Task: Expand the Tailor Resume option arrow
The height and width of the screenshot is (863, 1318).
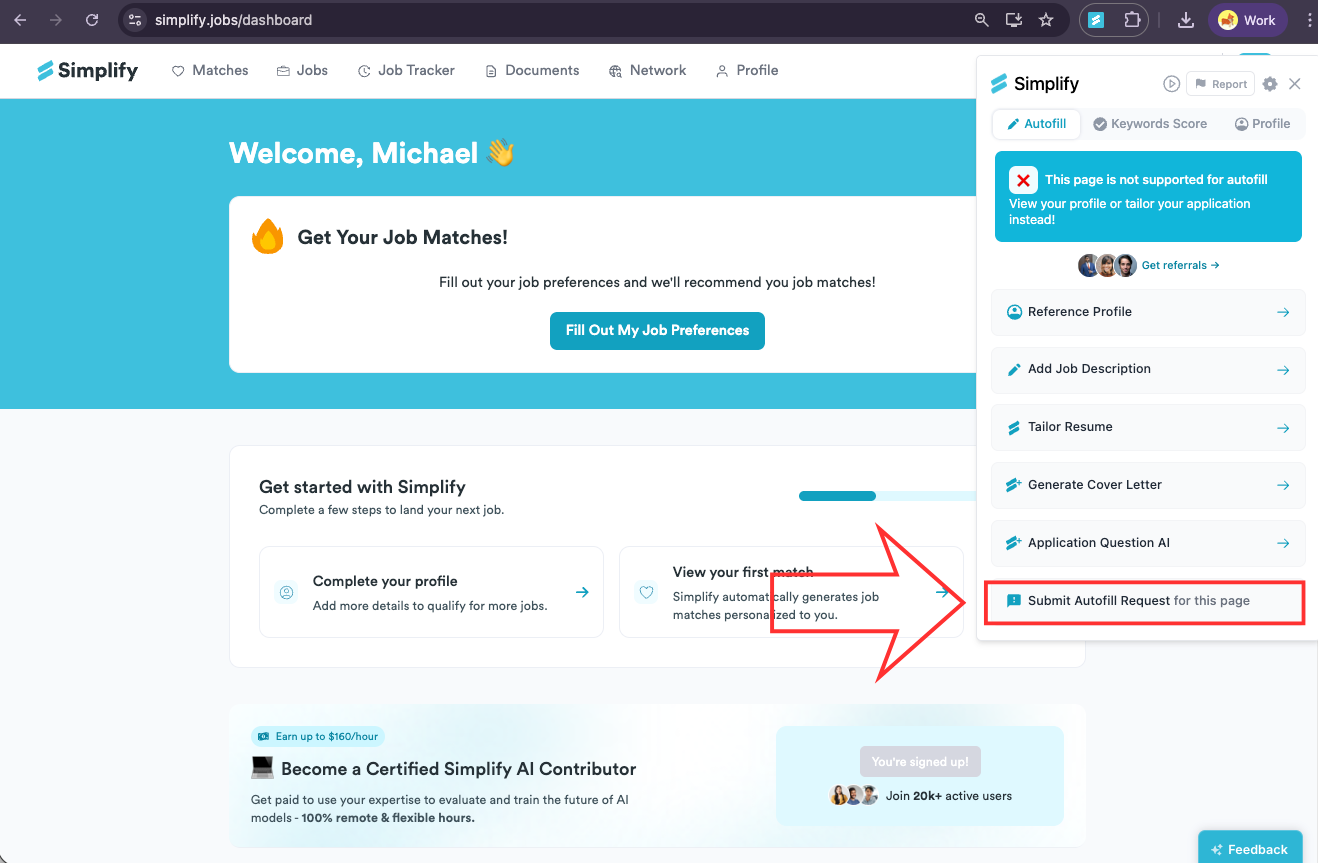Action: point(1283,427)
